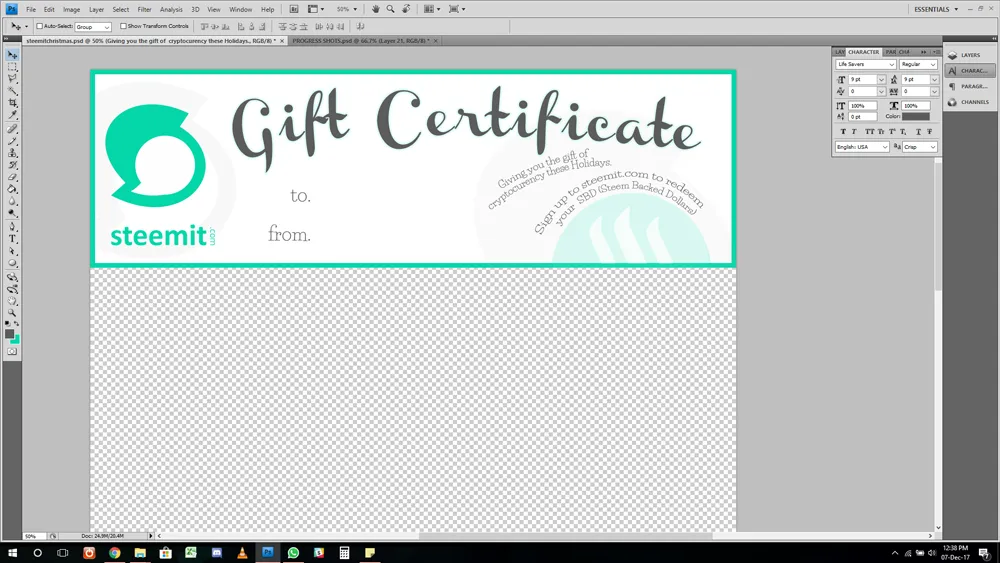Open the kerning dropdown

tap(881, 92)
